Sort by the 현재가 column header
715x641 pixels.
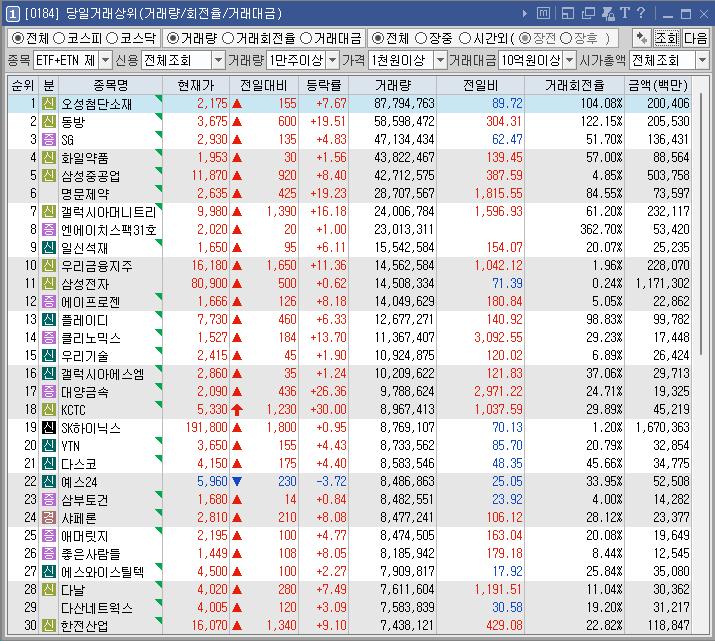pos(196,85)
